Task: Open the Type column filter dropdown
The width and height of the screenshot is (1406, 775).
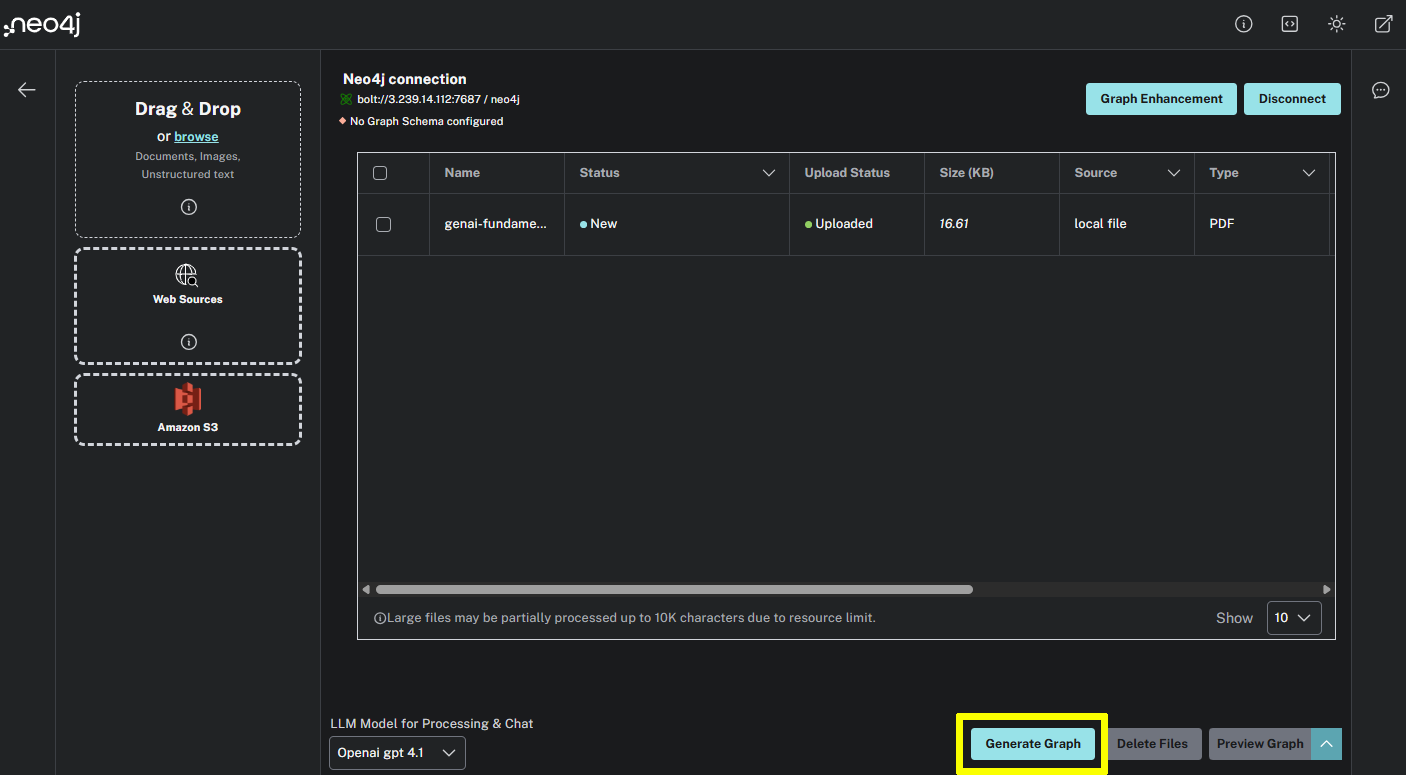Action: click(1309, 173)
